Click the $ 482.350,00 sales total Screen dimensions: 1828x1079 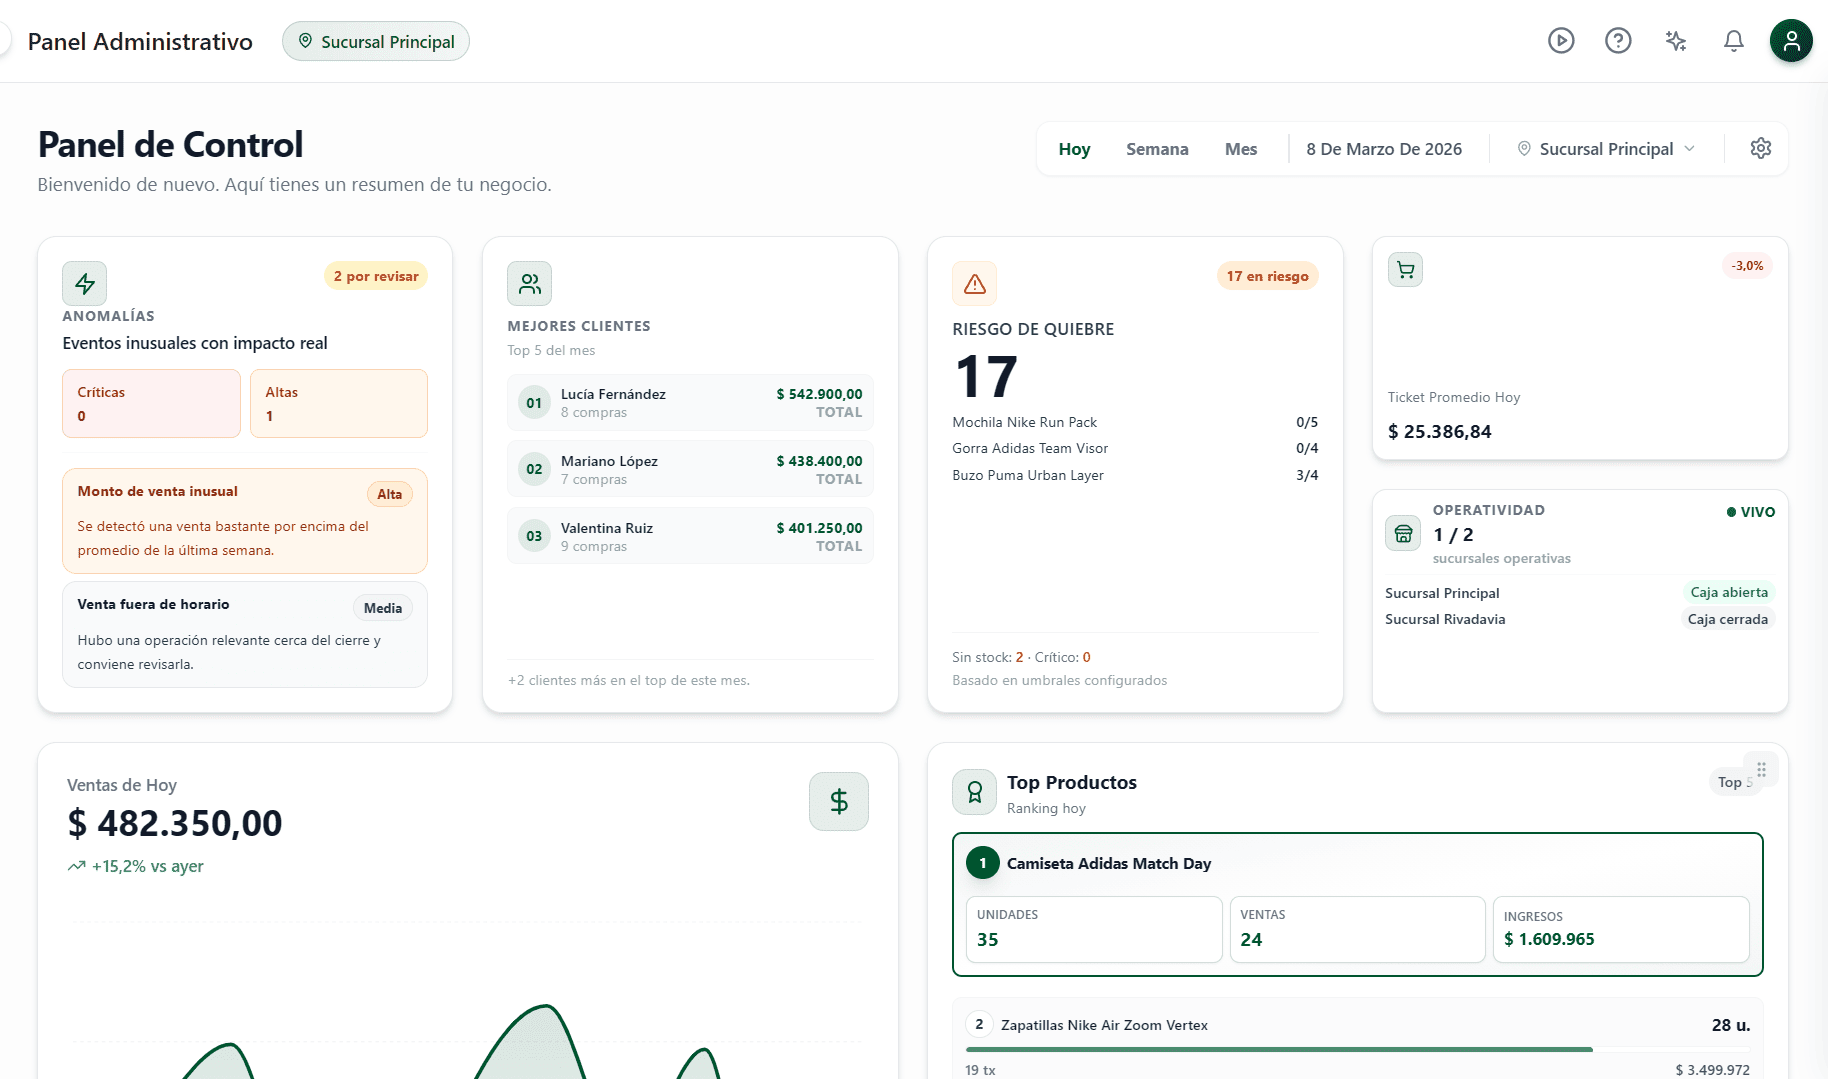click(x=175, y=824)
